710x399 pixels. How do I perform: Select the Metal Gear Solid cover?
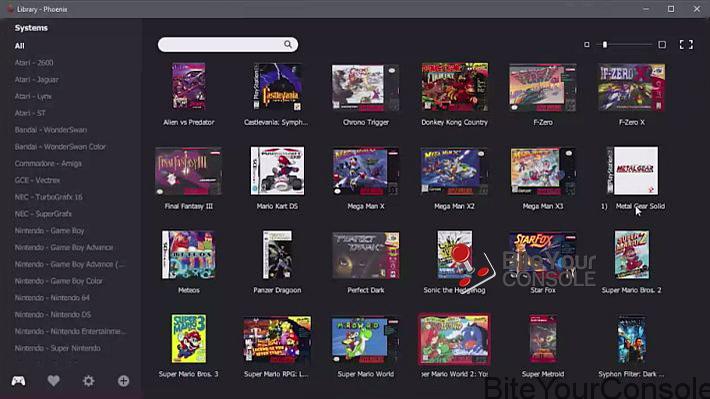[633, 170]
